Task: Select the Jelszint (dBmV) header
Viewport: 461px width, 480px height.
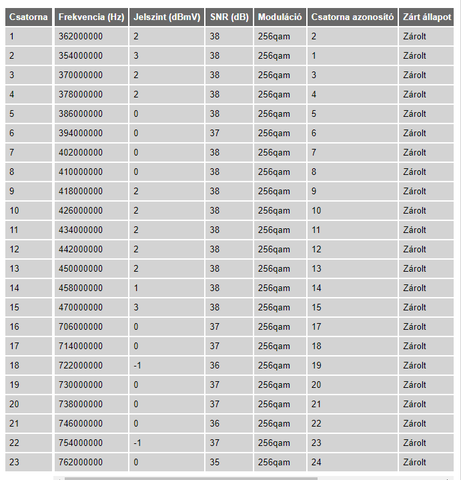Action: click(167, 17)
